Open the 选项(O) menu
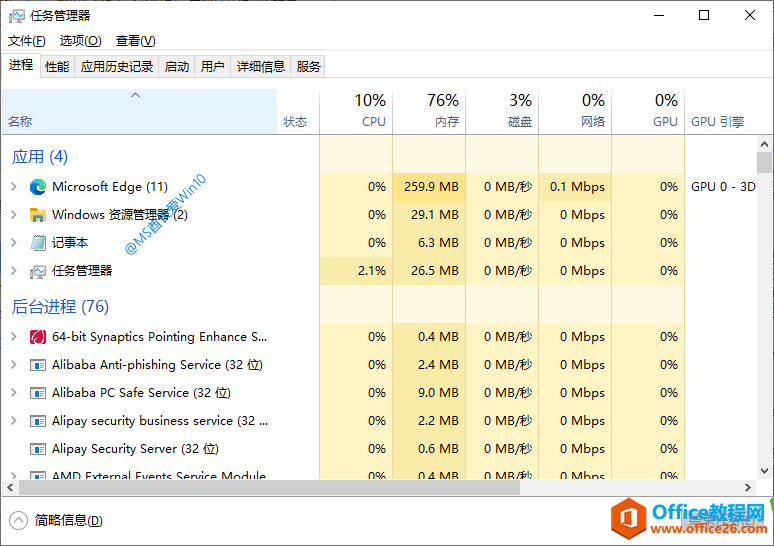Screen dimensions: 774x546 [80, 41]
